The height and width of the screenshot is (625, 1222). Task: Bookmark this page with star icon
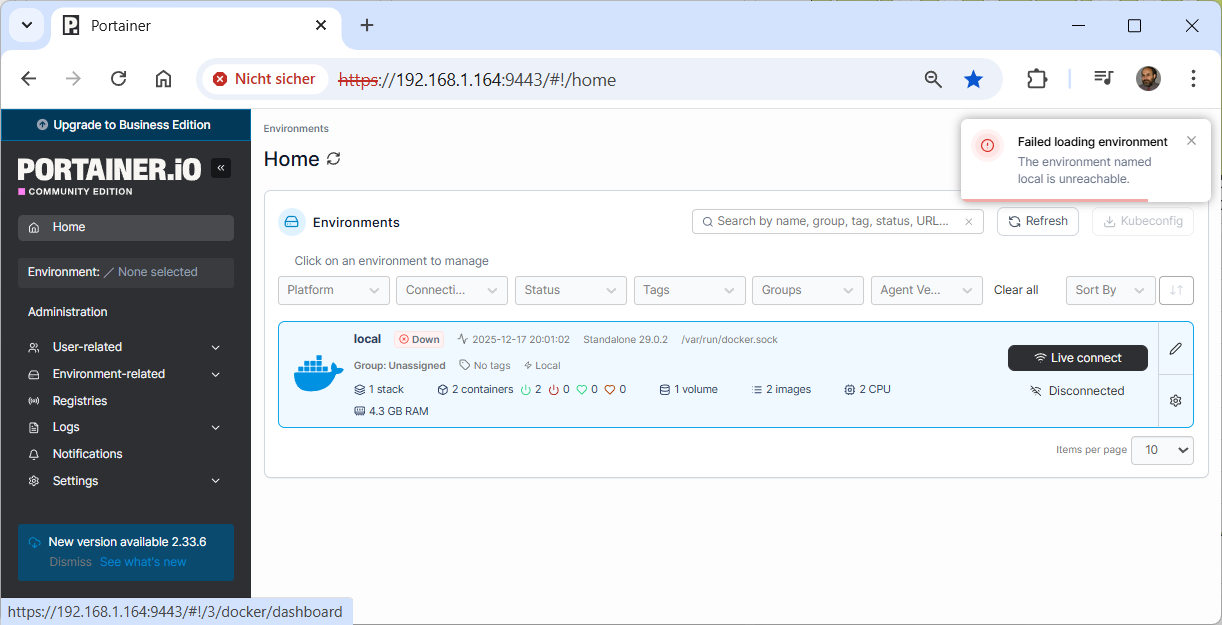click(973, 79)
